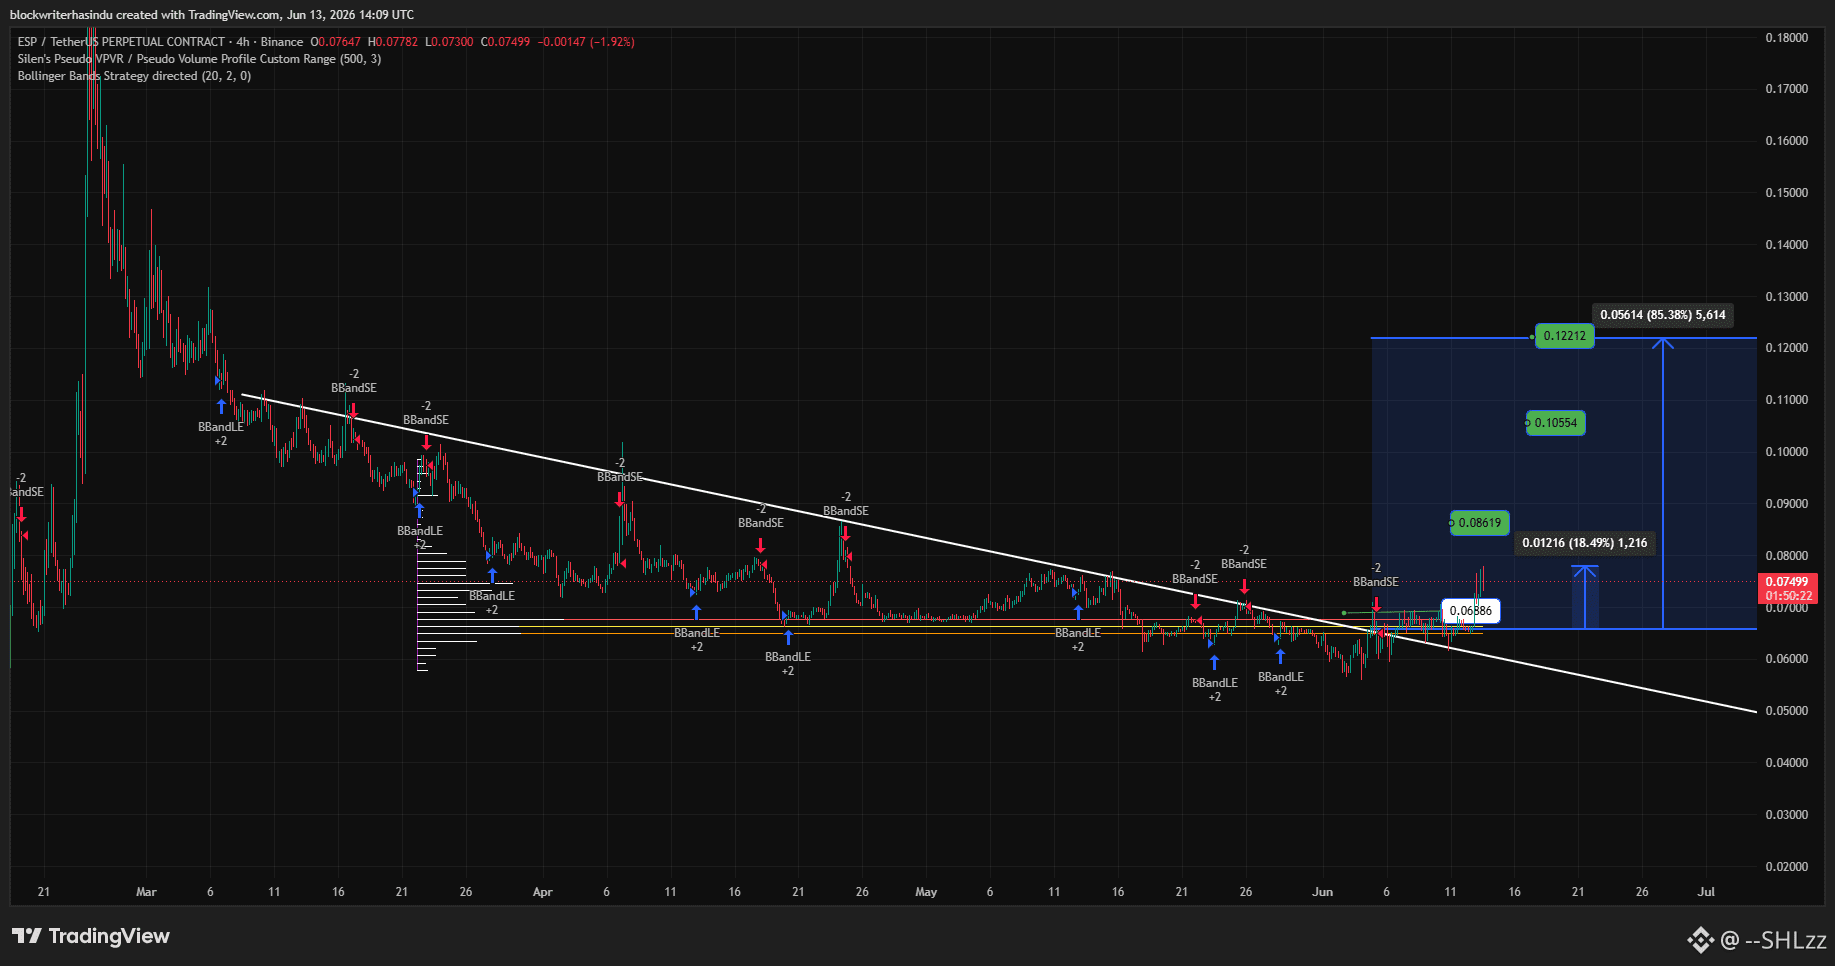Click the 0.13000 price axis label
Image resolution: width=1835 pixels, height=966 pixels.
pos(1786,297)
